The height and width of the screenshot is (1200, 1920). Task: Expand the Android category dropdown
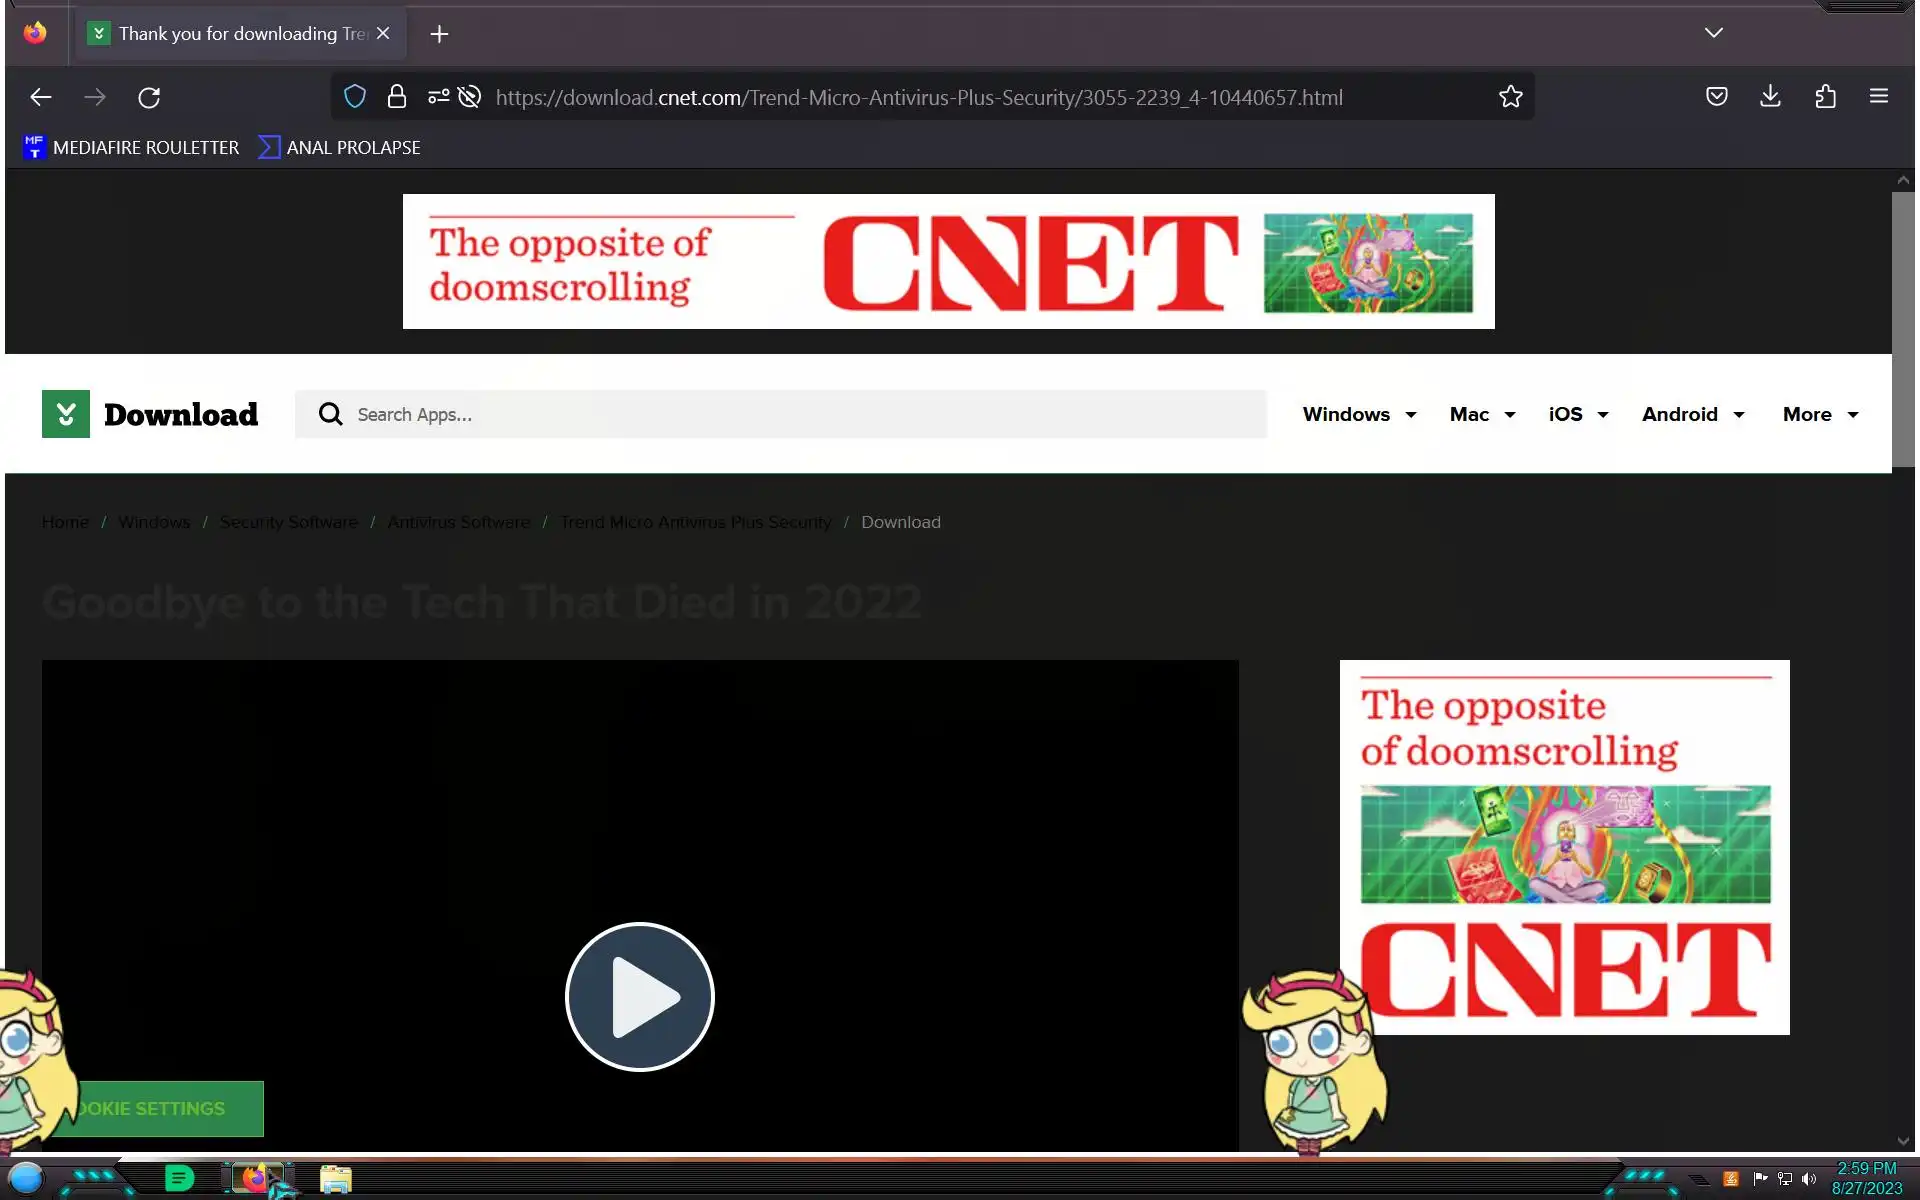pyautogui.click(x=1692, y=414)
